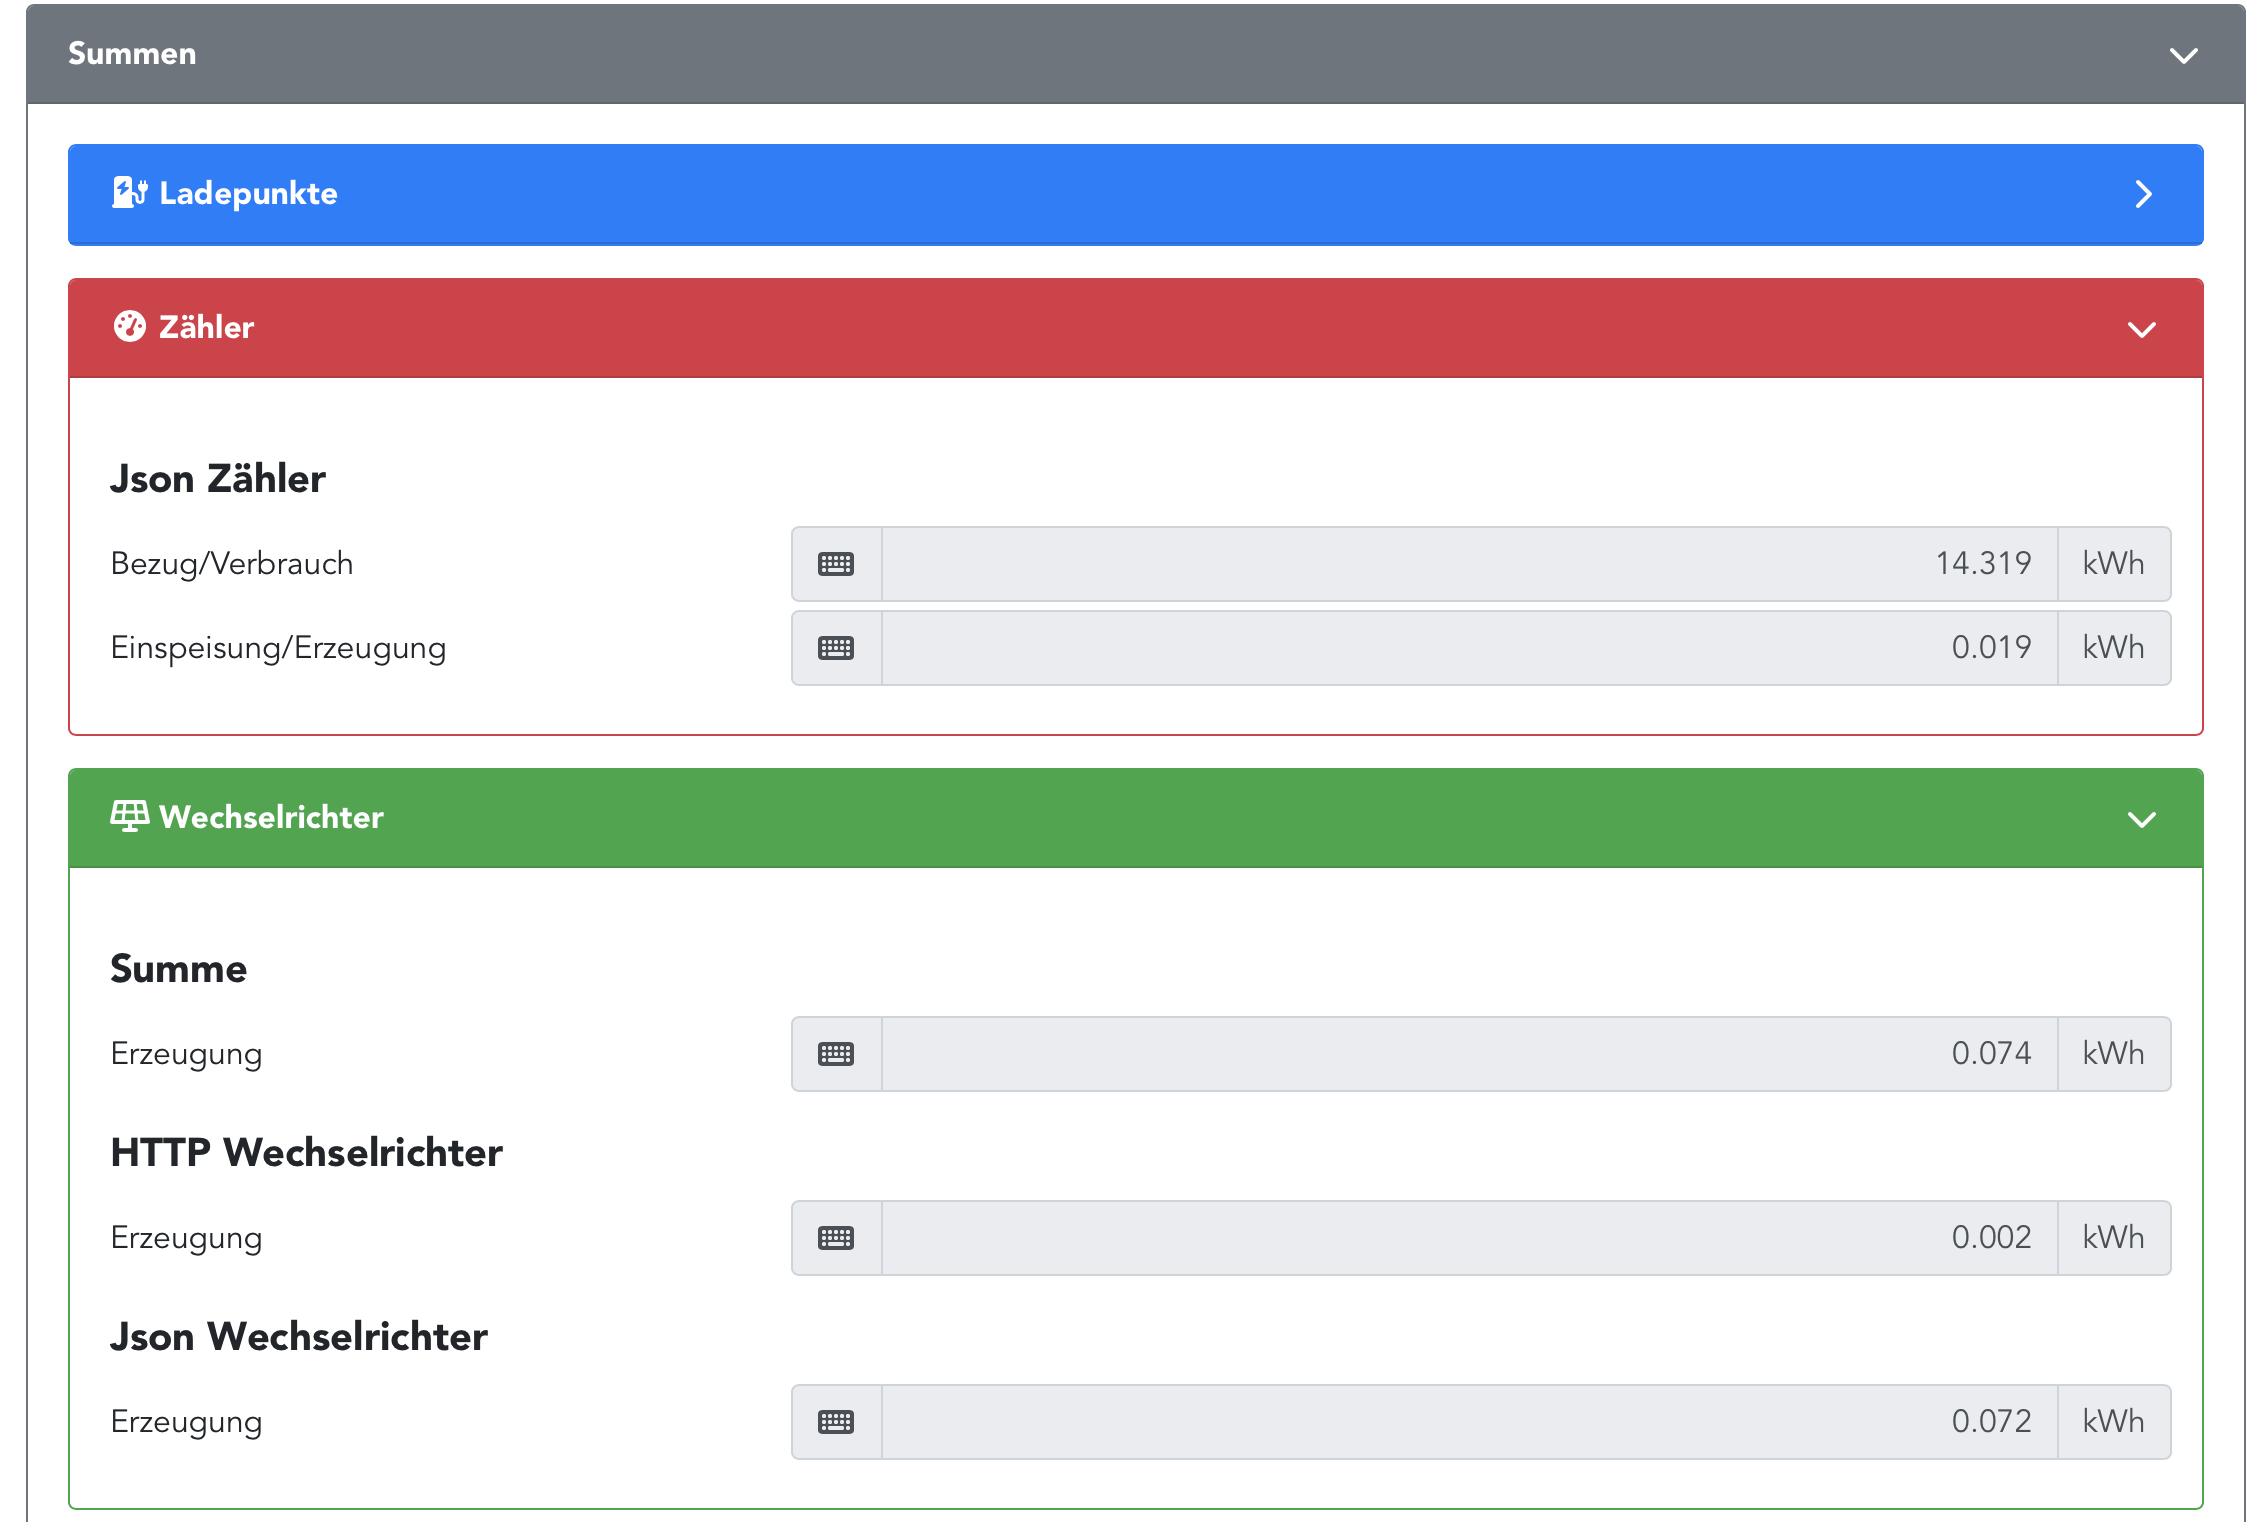2254x1522 pixels.
Task: Click the Wechselrichter header title
Action: pos(271,817)
